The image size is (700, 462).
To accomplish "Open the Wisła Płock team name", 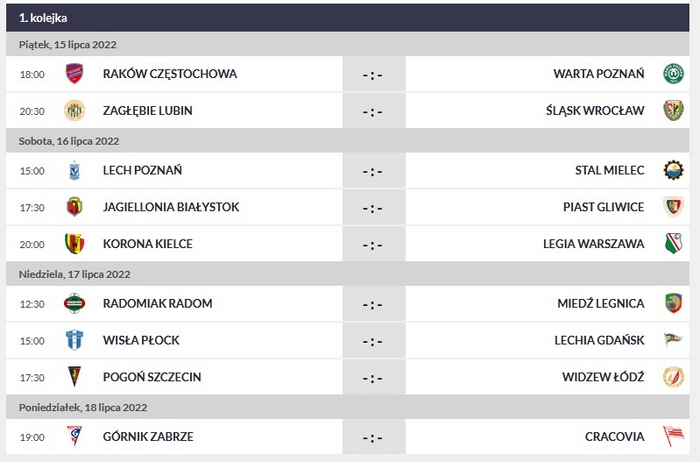I will 141,340.
